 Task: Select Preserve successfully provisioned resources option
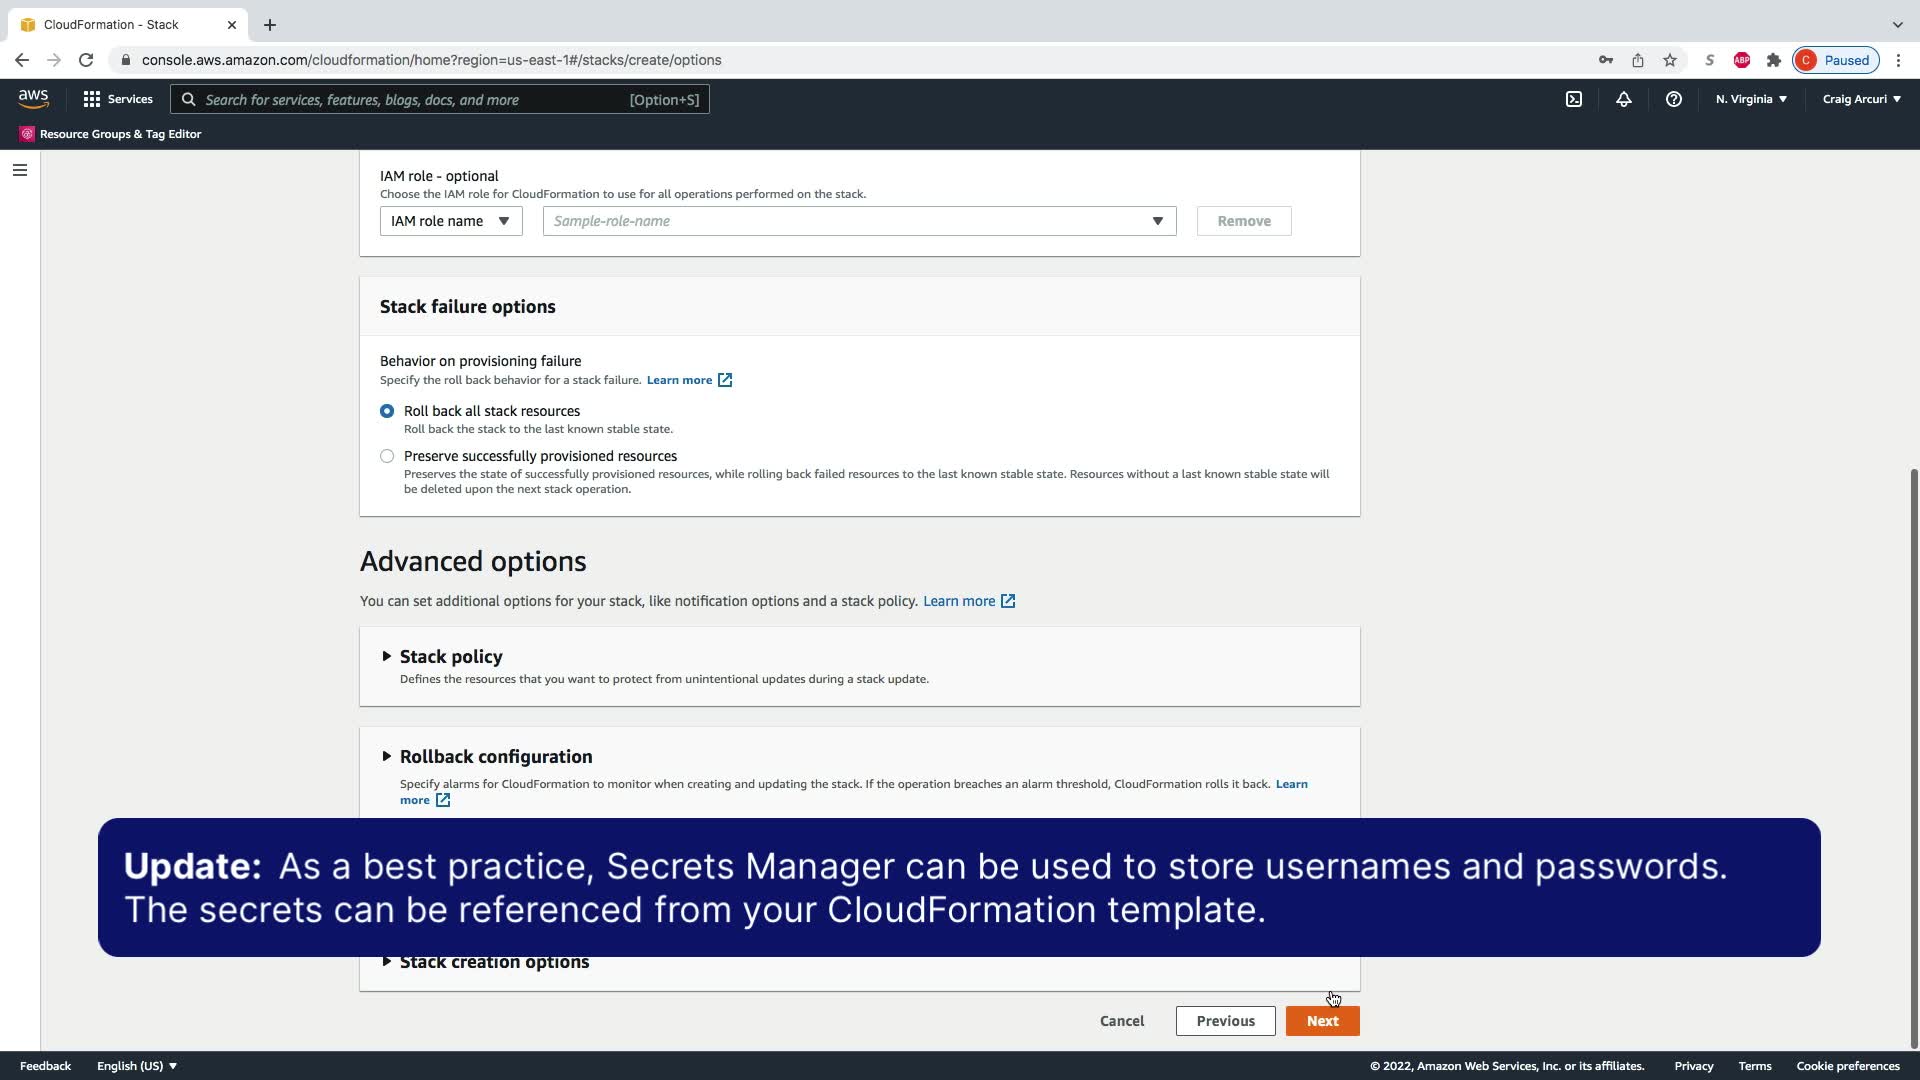pos(387,456)
